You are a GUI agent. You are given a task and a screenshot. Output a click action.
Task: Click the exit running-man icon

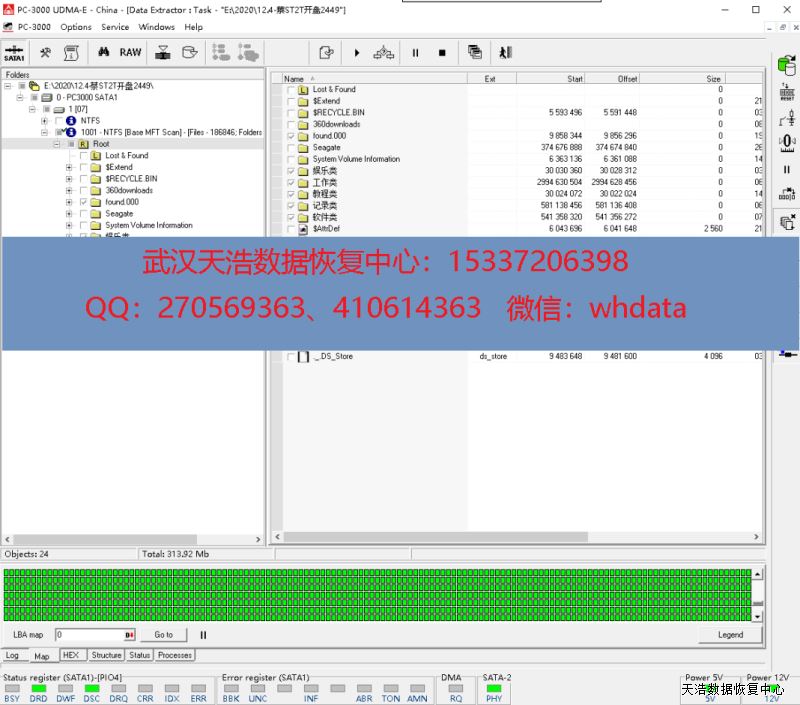(506, 52)
